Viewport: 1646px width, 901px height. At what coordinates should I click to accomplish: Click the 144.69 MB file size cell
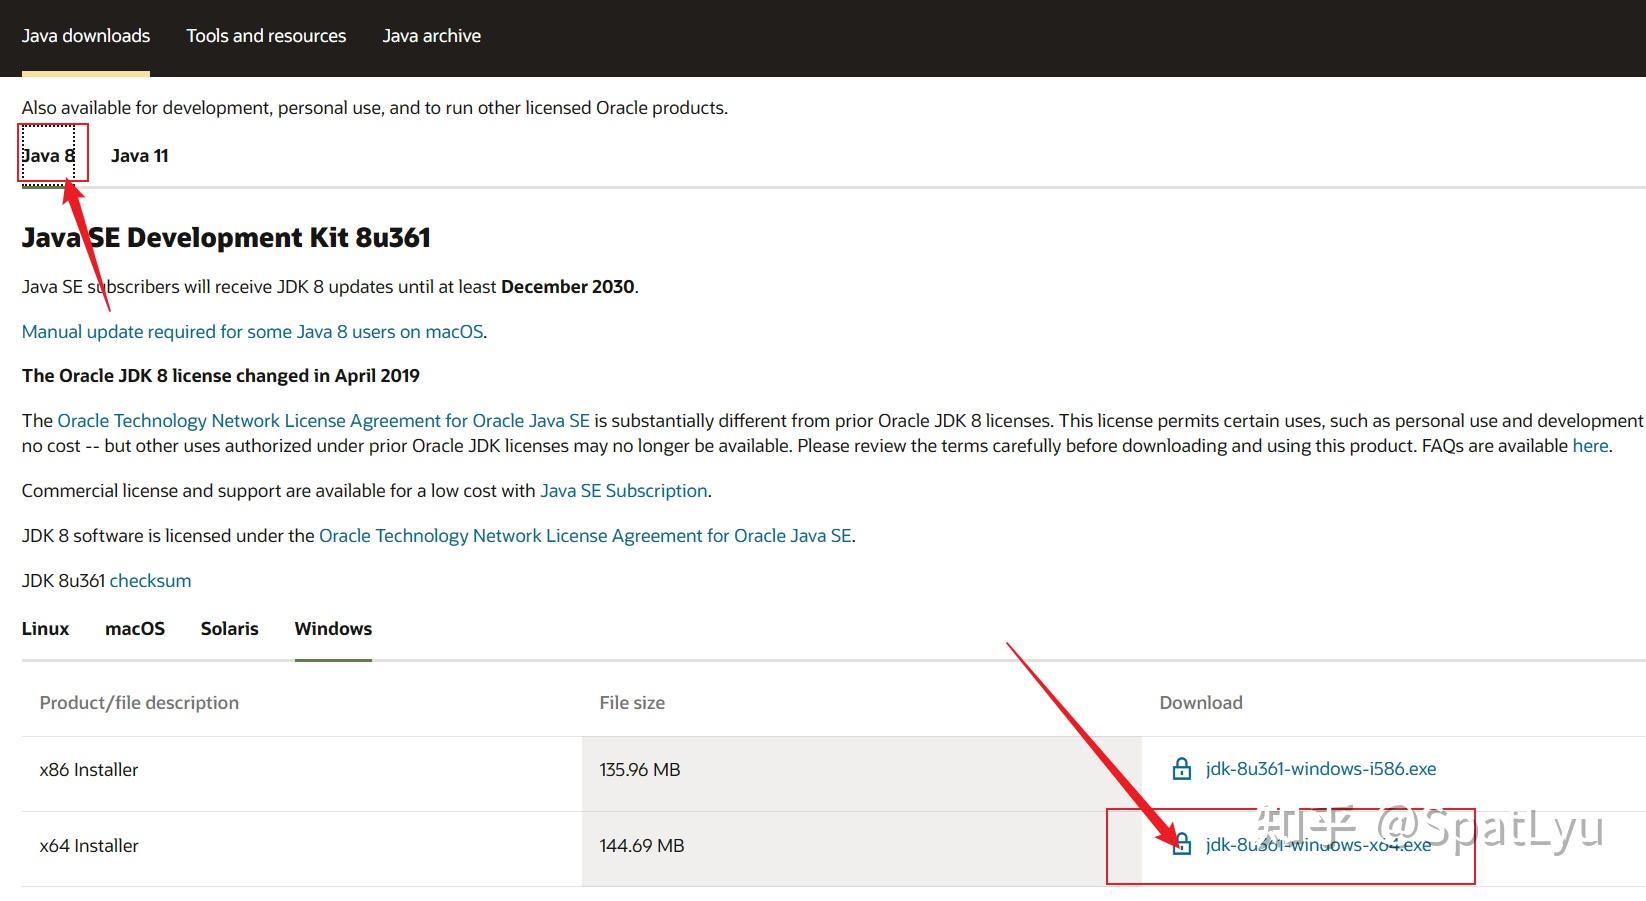[642, 846]
